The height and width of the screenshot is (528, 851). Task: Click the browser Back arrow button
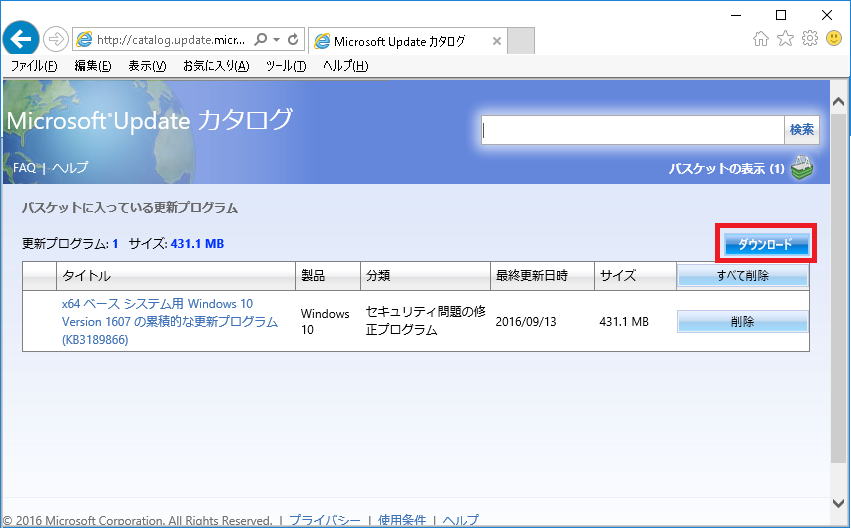pos(22,40)
